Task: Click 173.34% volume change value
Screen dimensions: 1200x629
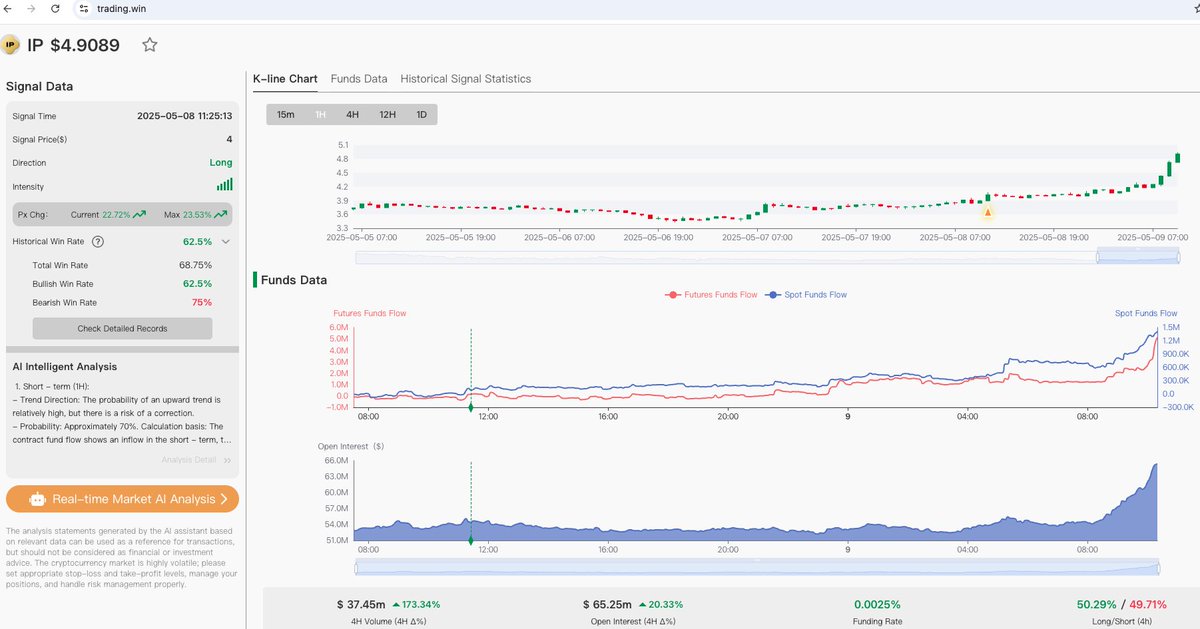Action: tap(415, 605)
